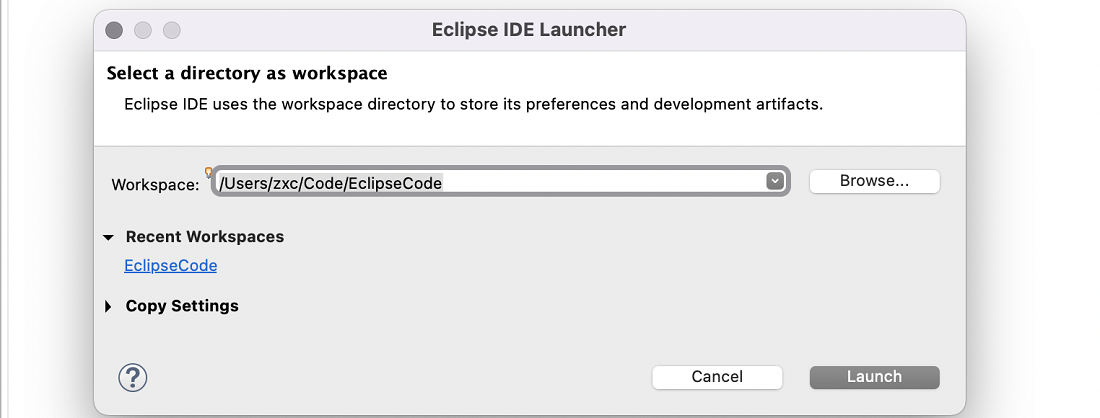This screenshot has height=418, width=1100.
Task: Click the zoom window button in title bar
Action: pos(172,30)
